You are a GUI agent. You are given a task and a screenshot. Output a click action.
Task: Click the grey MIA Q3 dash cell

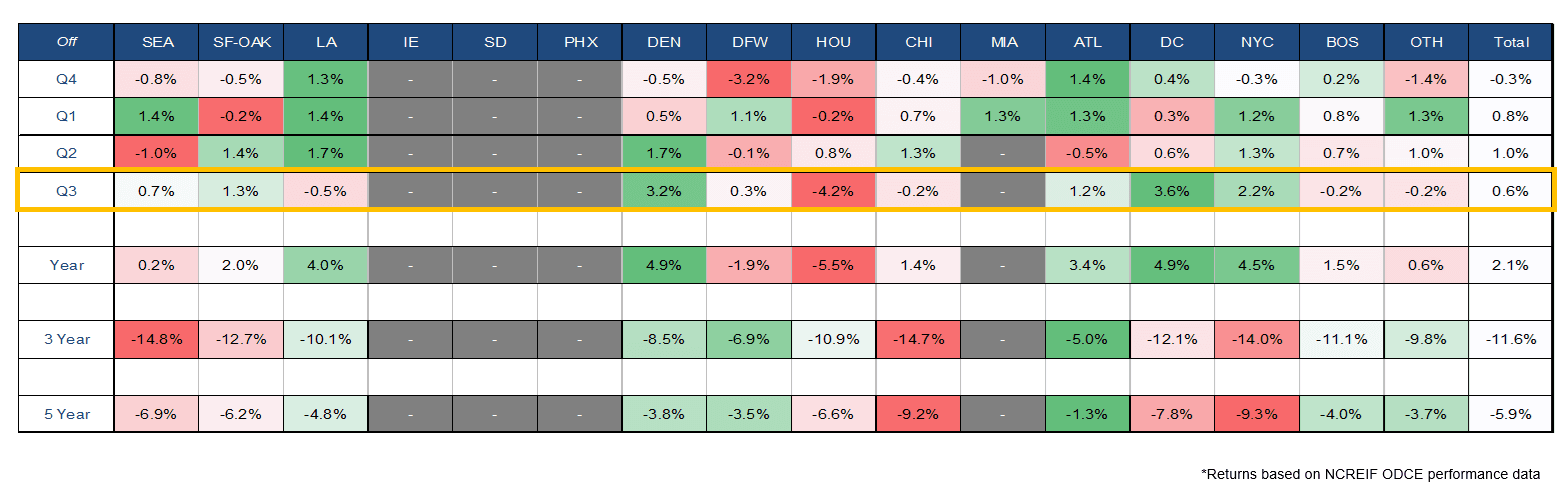click(1002, 190)
